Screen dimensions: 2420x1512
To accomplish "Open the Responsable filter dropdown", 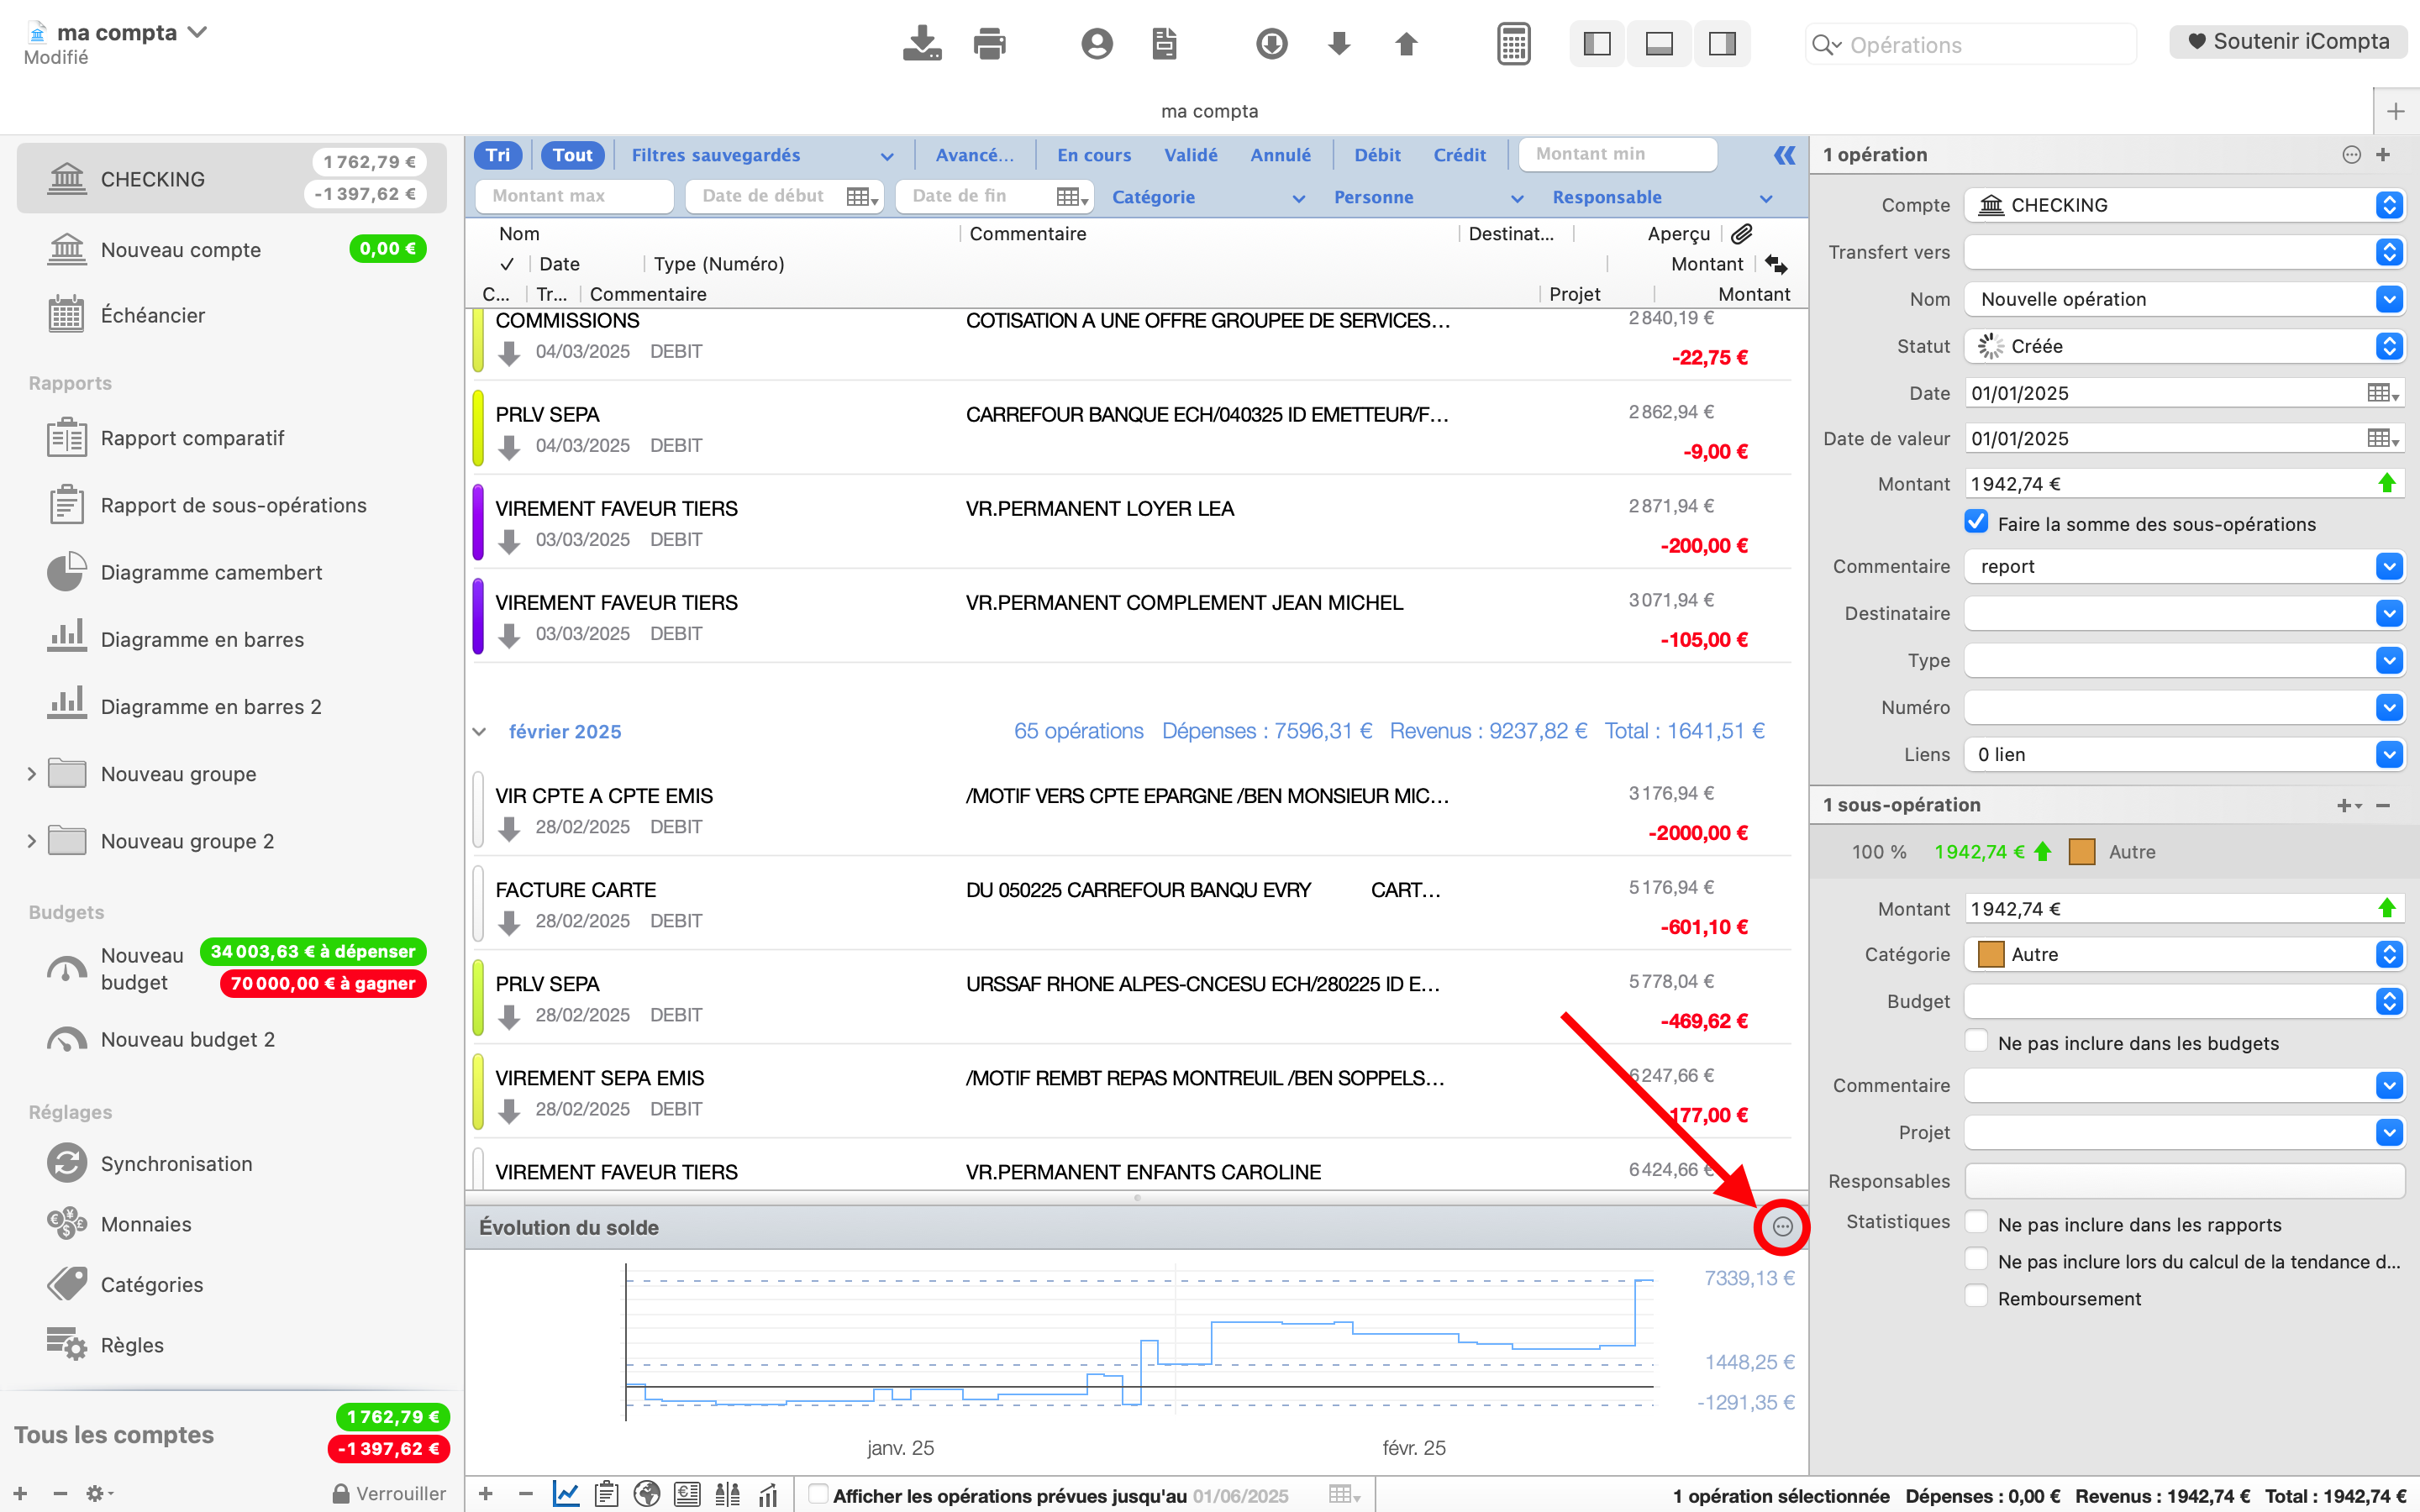I will click(x=1661, y=197).
